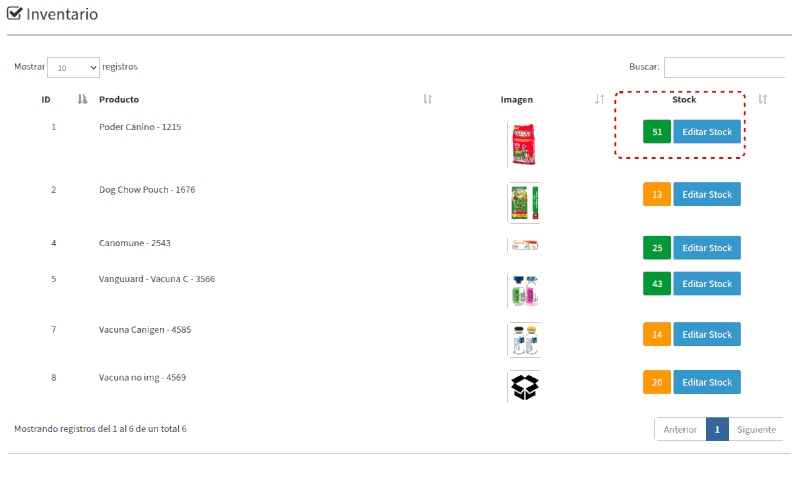
Task: Click the Vacuna no img box icon
Action: click(525, 387)
